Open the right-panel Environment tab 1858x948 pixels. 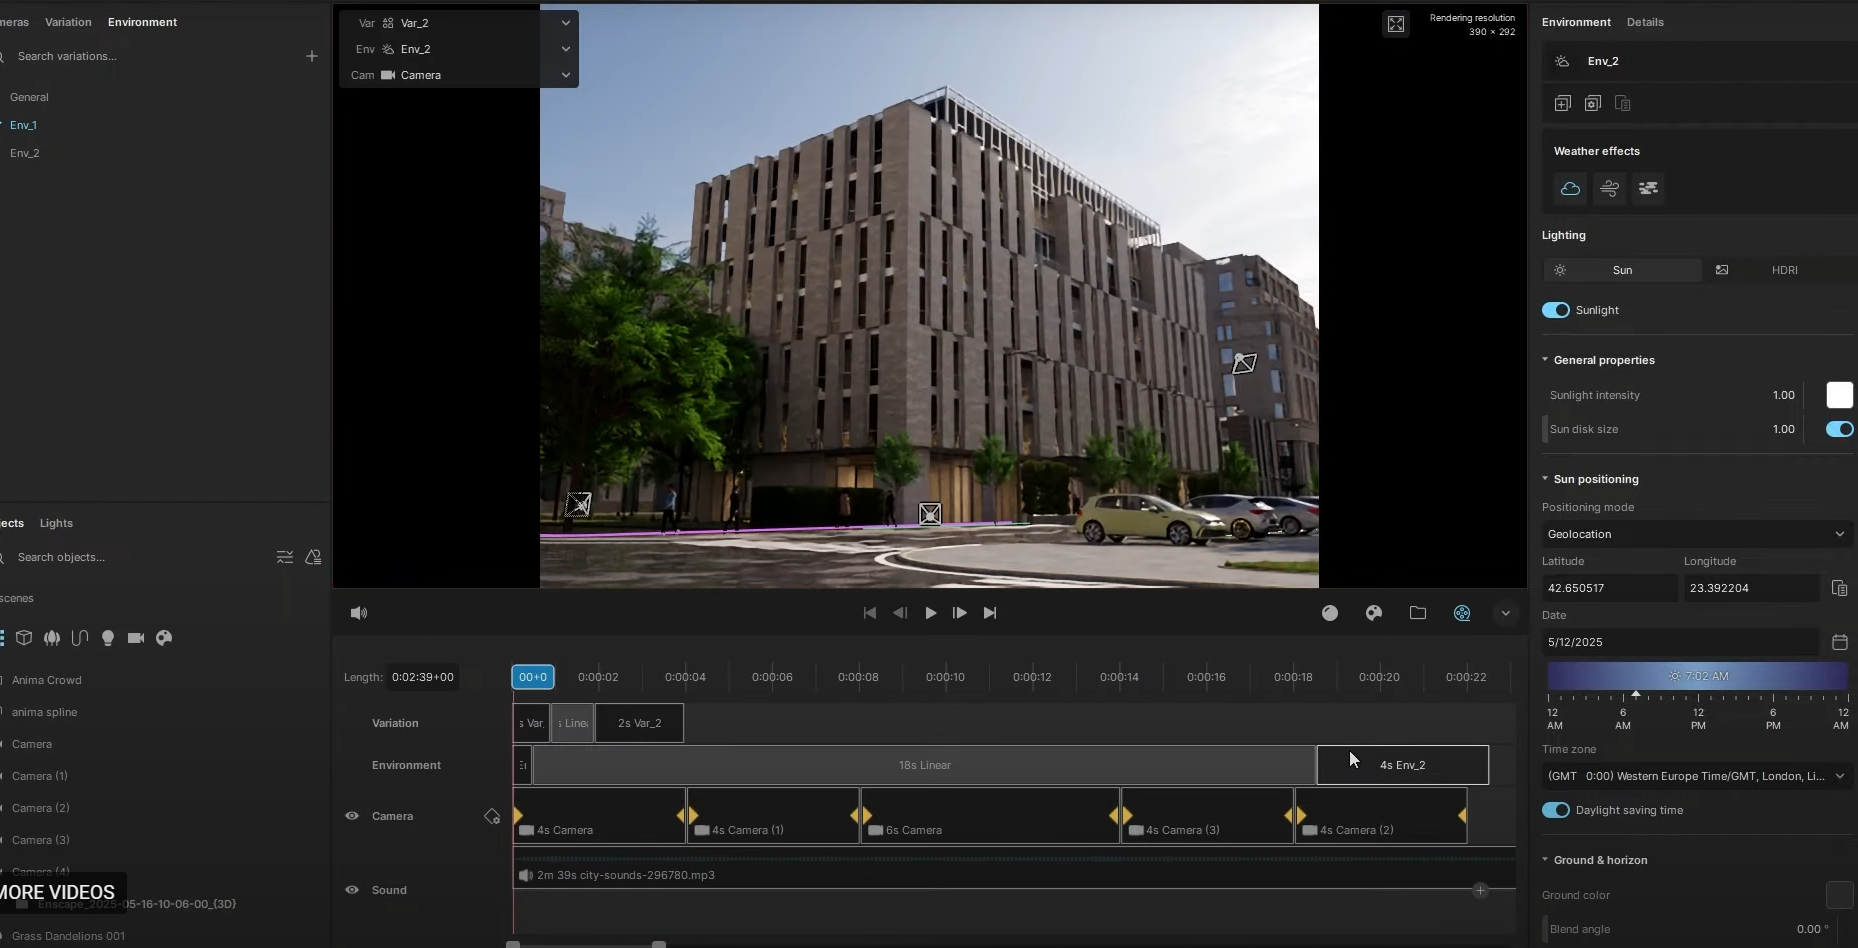[x=1576, y=22]
